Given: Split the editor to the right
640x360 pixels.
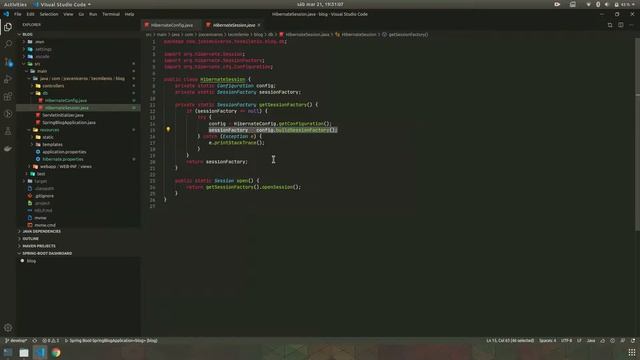Looking at the screenshot, I should tap(620, 25).
